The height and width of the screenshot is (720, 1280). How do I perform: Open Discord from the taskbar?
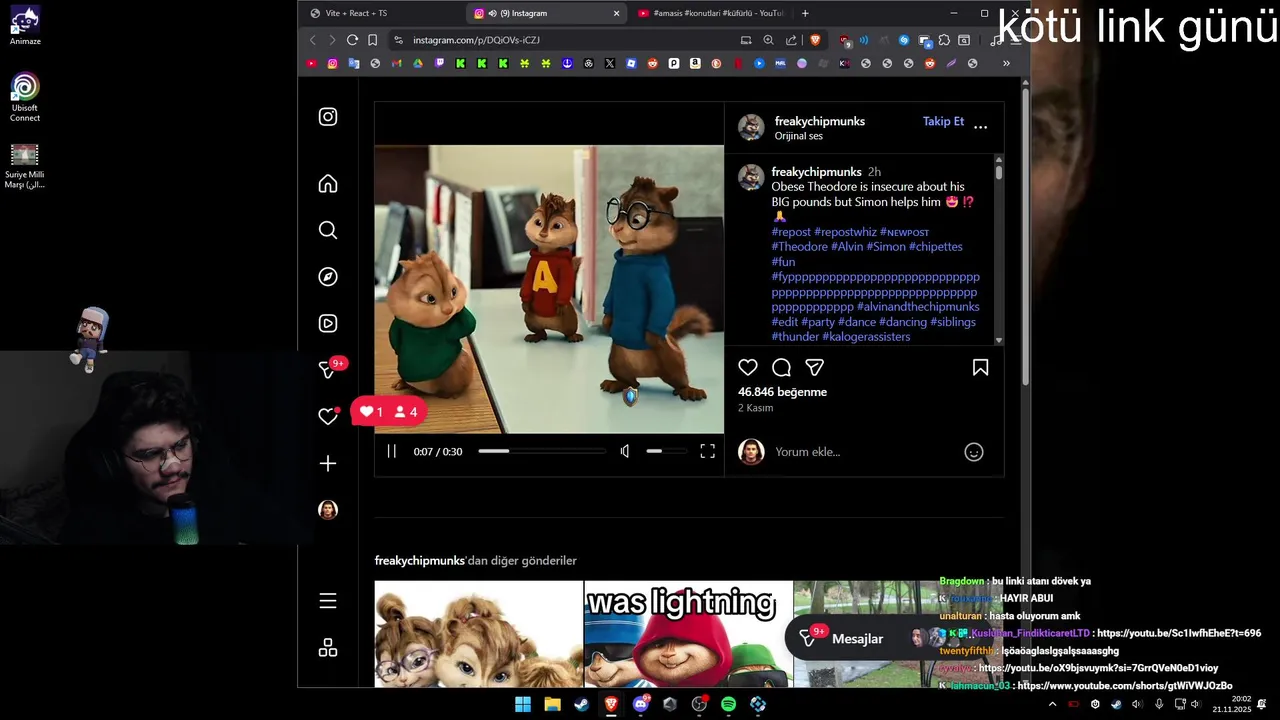tap(641, 704)
